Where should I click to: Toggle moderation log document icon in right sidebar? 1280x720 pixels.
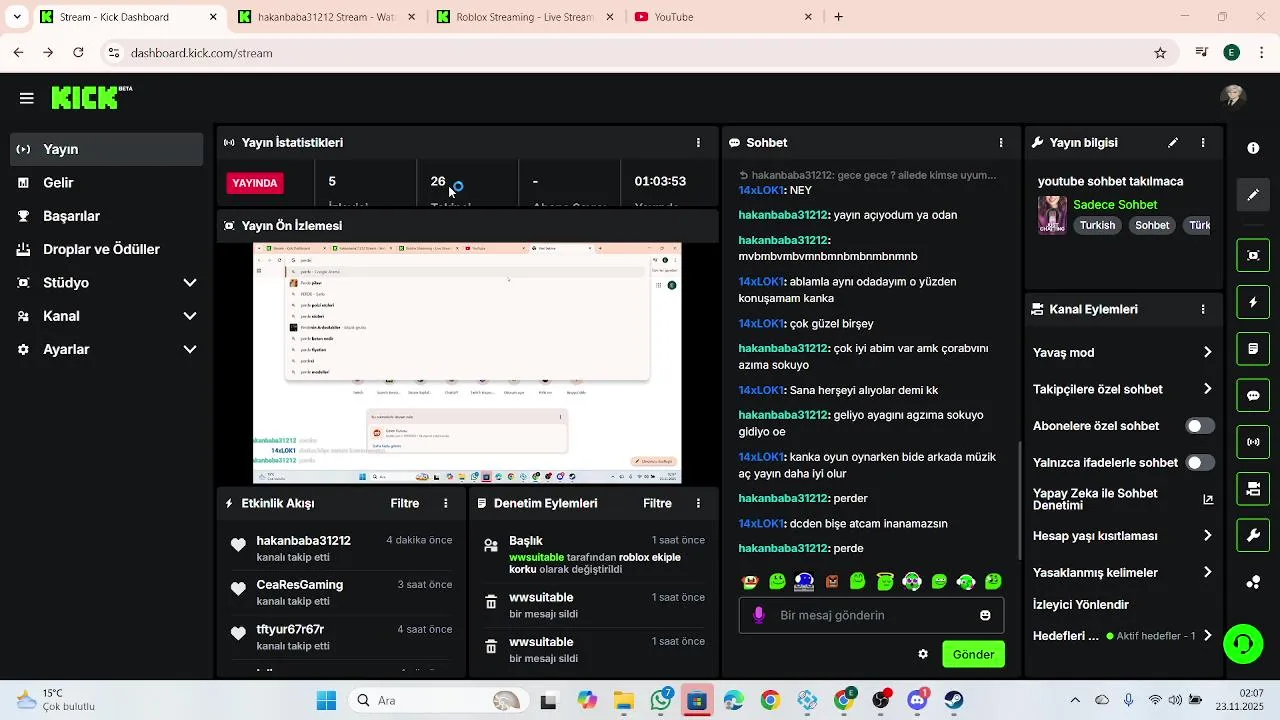click(x=1253, y=349)
